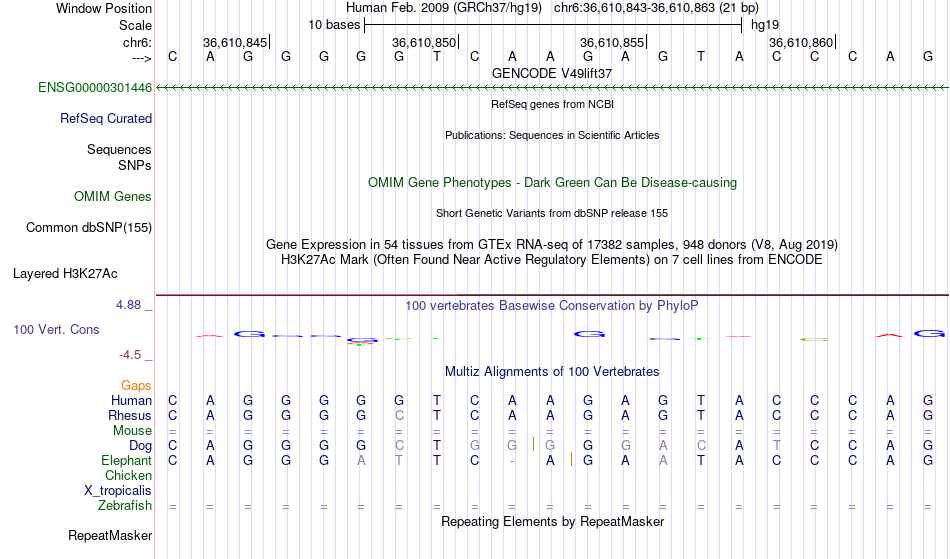950x559 pixels.
Task: Click the 36,610,855 position tick label
Action: click(611, 42)
